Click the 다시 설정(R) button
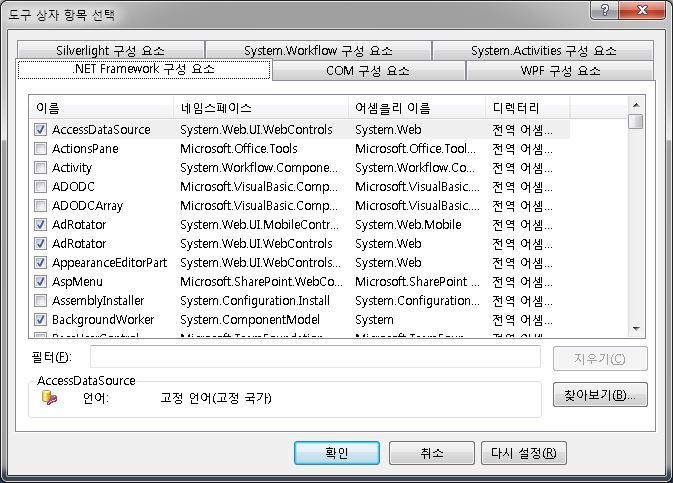The height and width of the screenshot is (483, 673). click(524, 453)
